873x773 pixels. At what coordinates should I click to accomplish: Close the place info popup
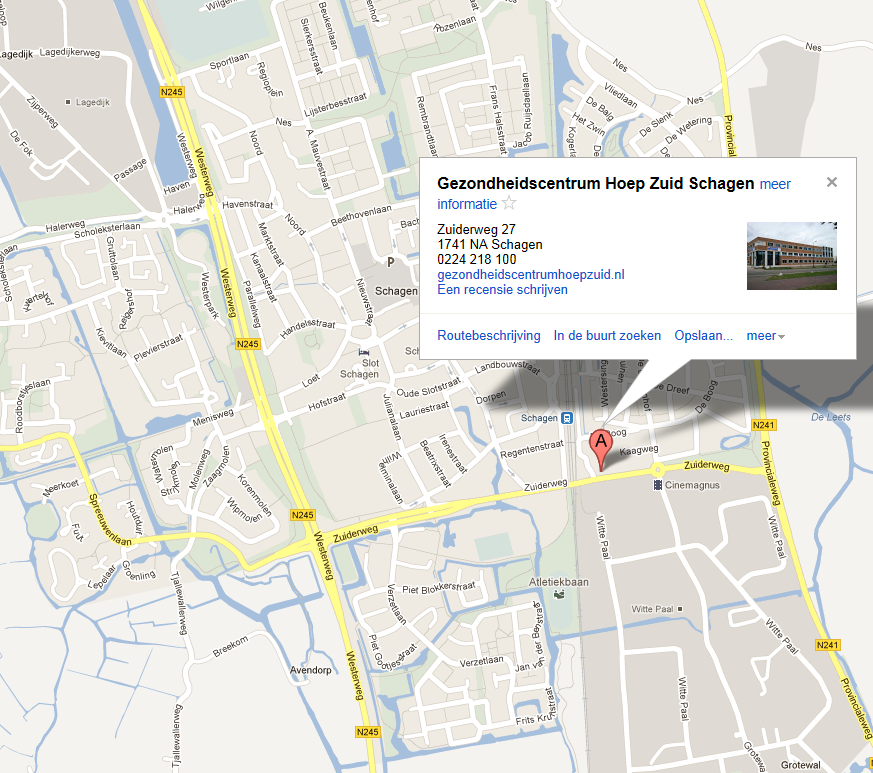832,182
